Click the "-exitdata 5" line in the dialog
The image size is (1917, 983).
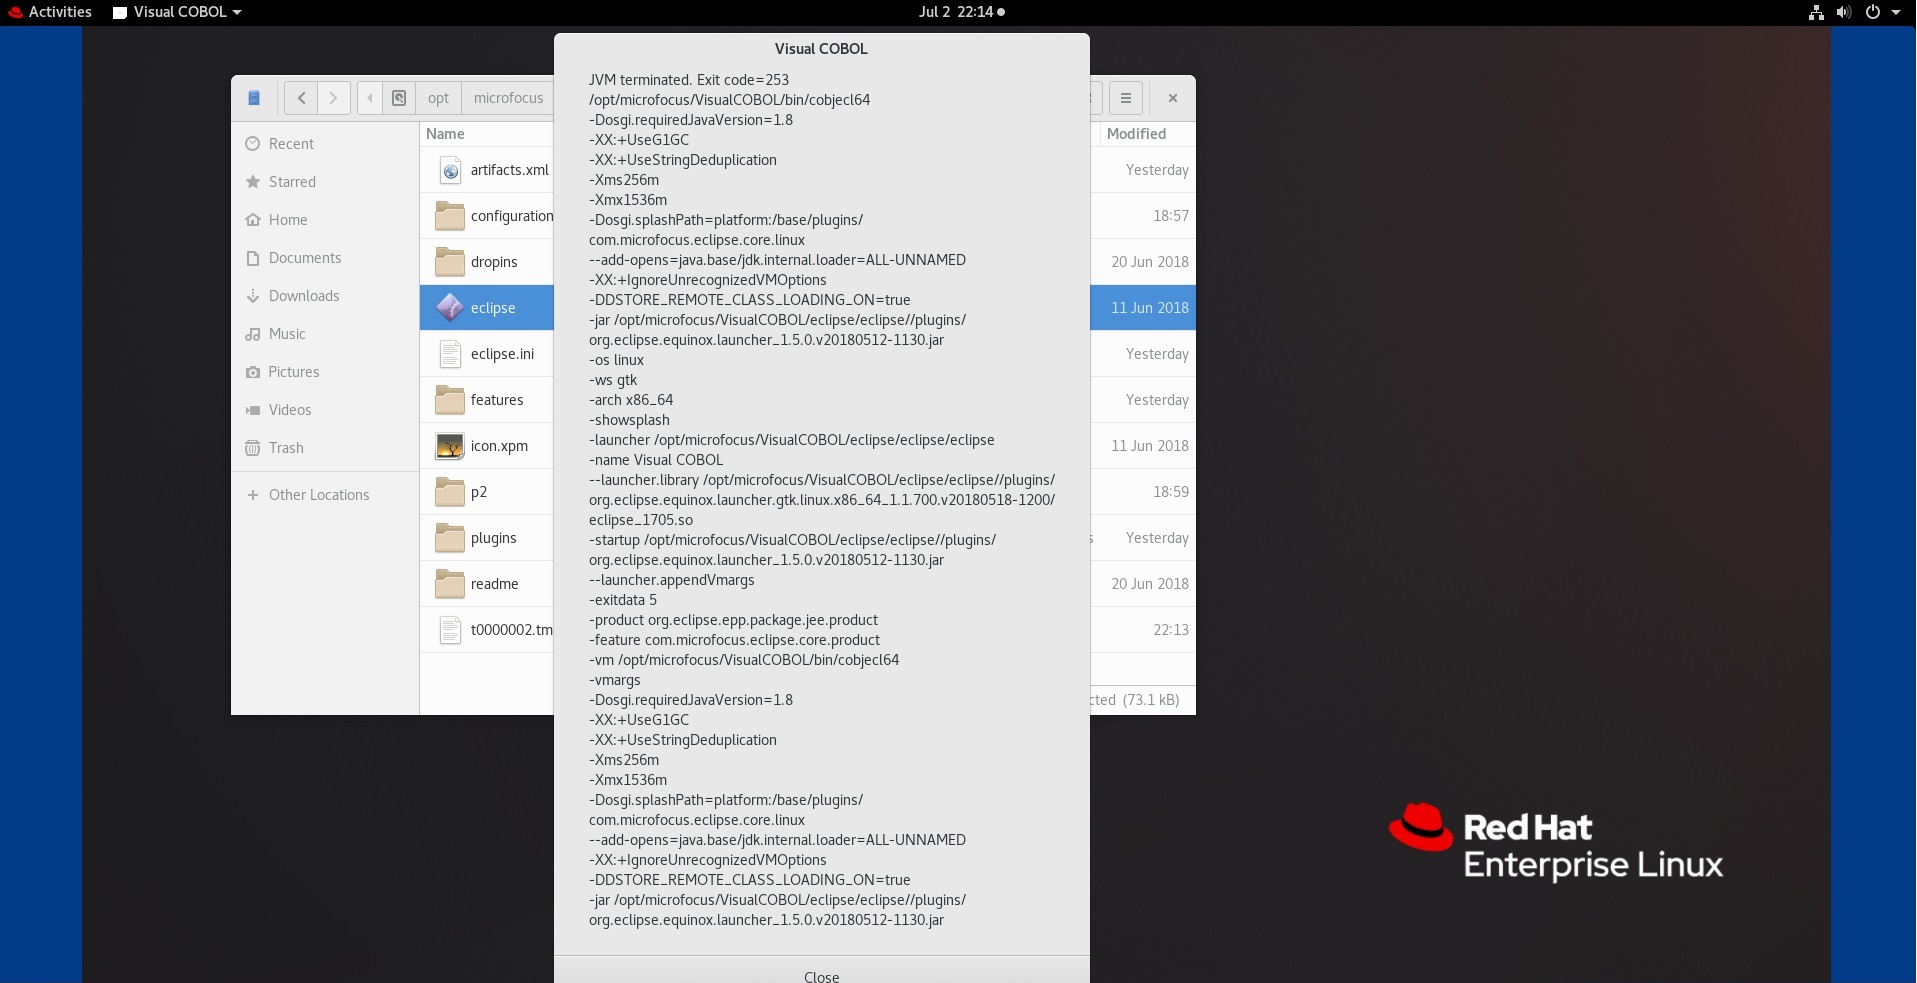click(623, 600)
